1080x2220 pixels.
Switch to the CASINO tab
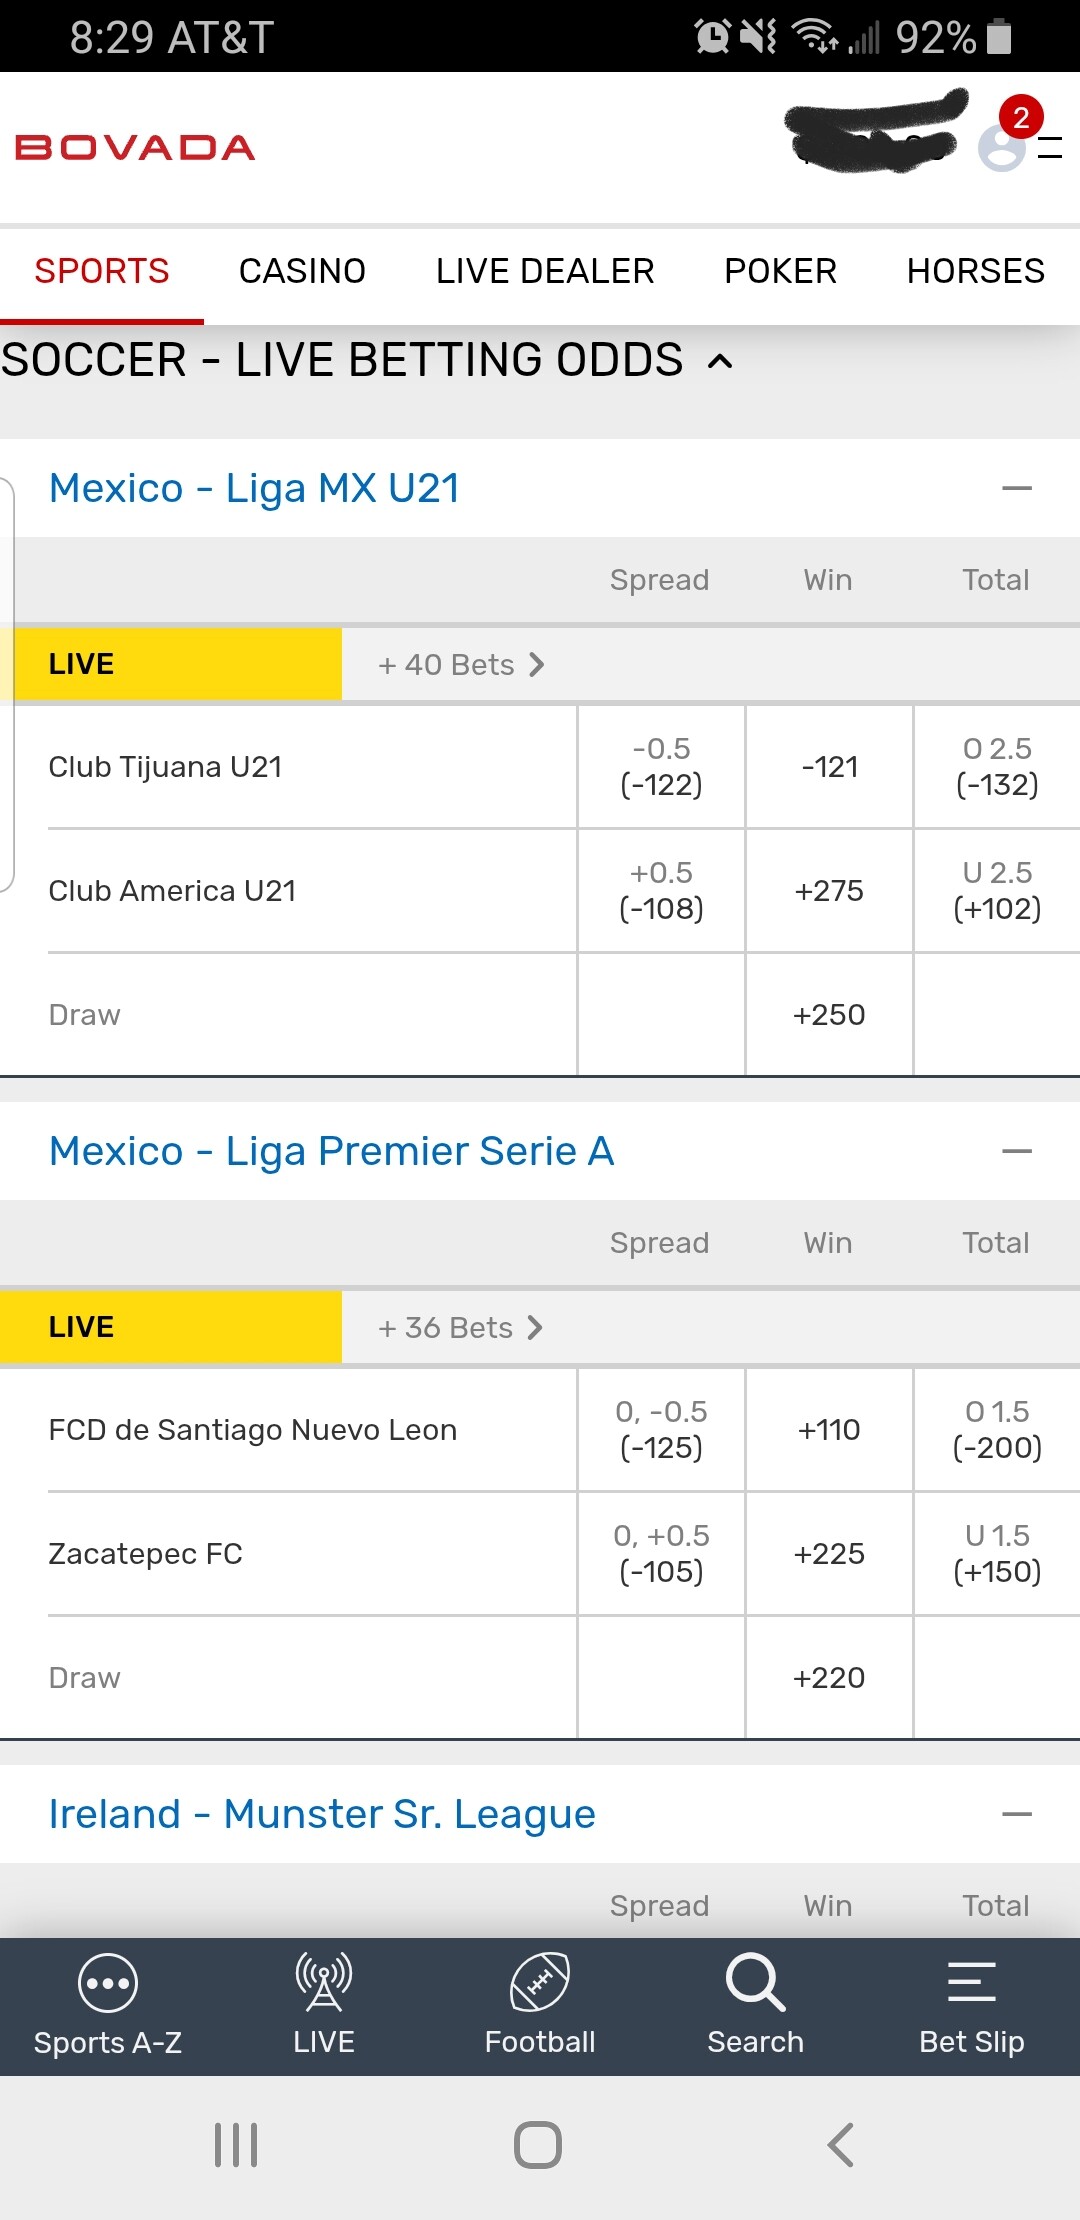302,271
